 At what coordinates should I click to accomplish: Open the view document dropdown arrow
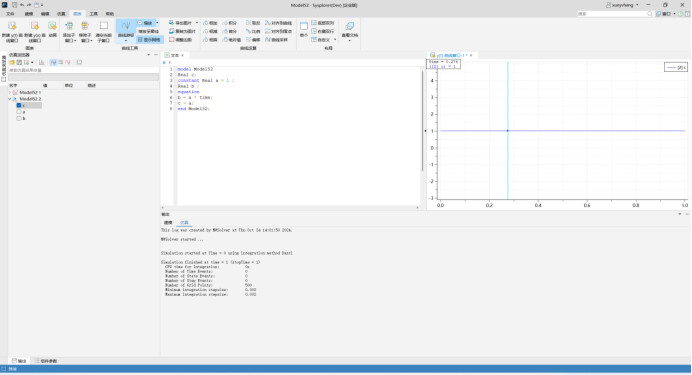pyautogui.click(x=350, y=41)
